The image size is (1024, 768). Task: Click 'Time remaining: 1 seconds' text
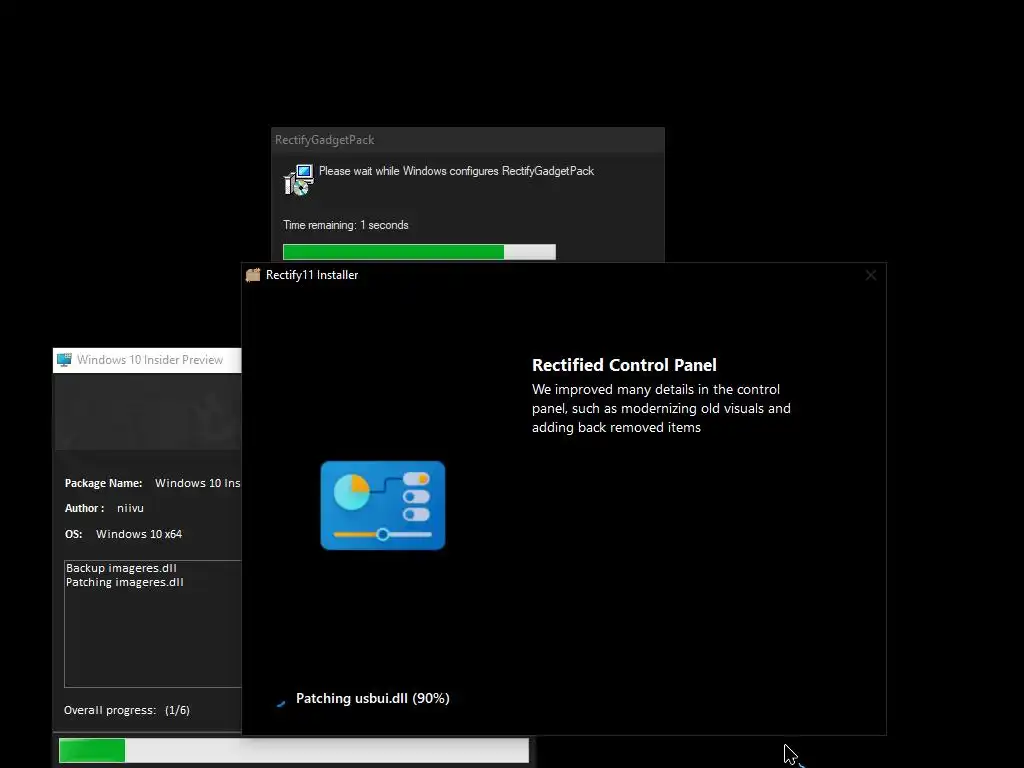pyautogui.click(x=345, y=225)
